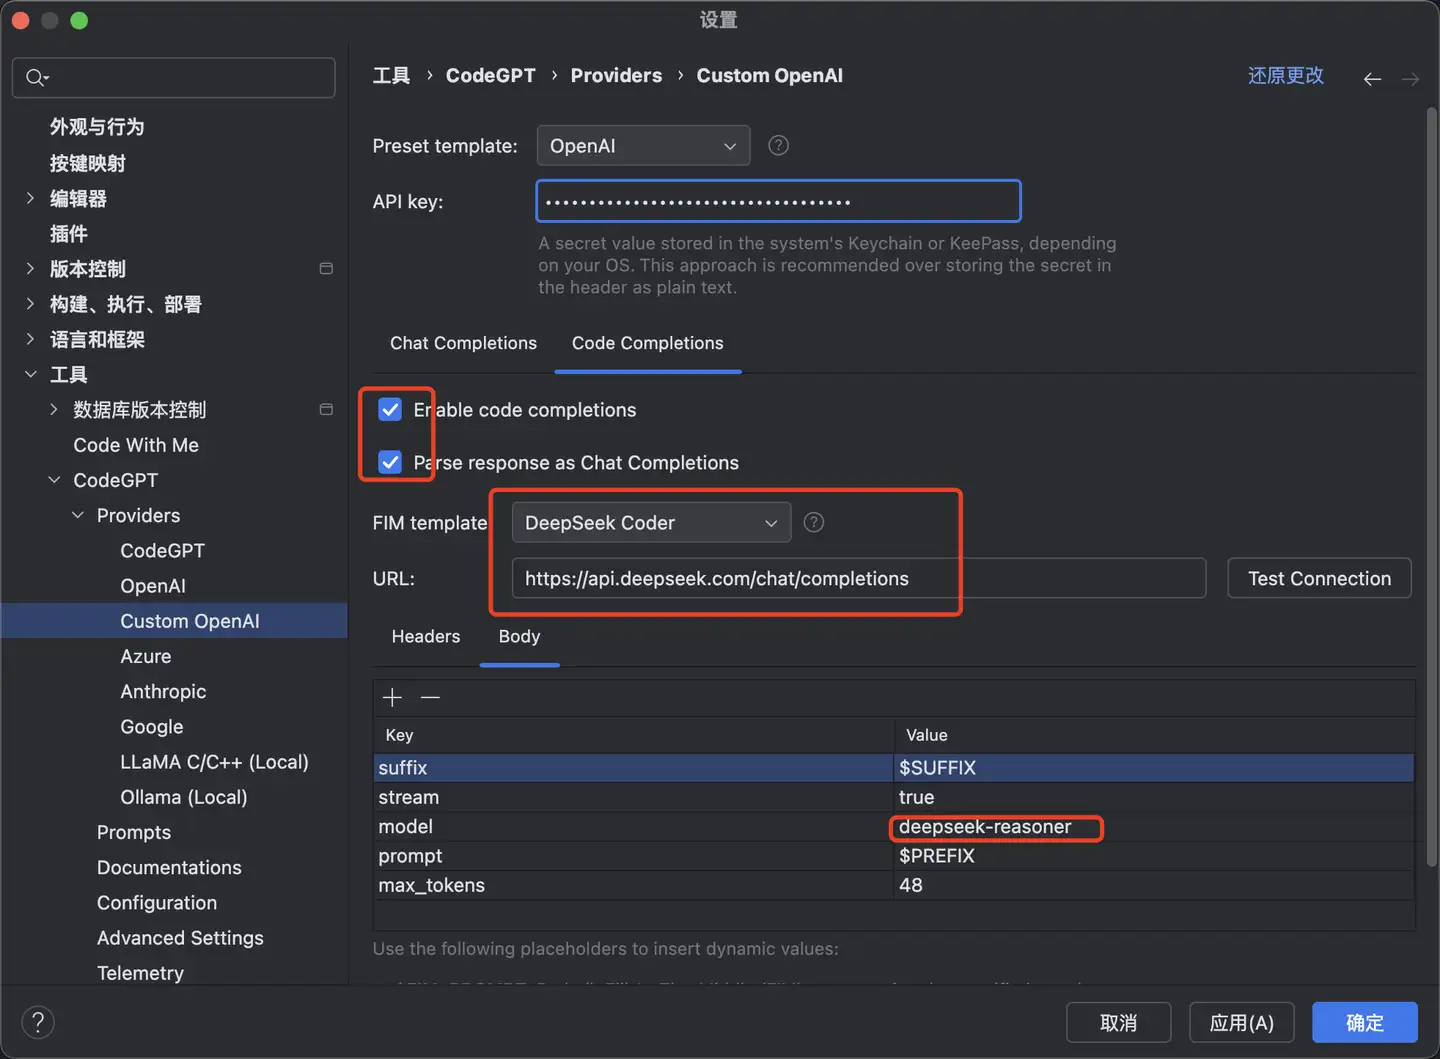Click the 还原更改 revert link
The height and width of the screenshot is (1059, 1440).
1286,76
